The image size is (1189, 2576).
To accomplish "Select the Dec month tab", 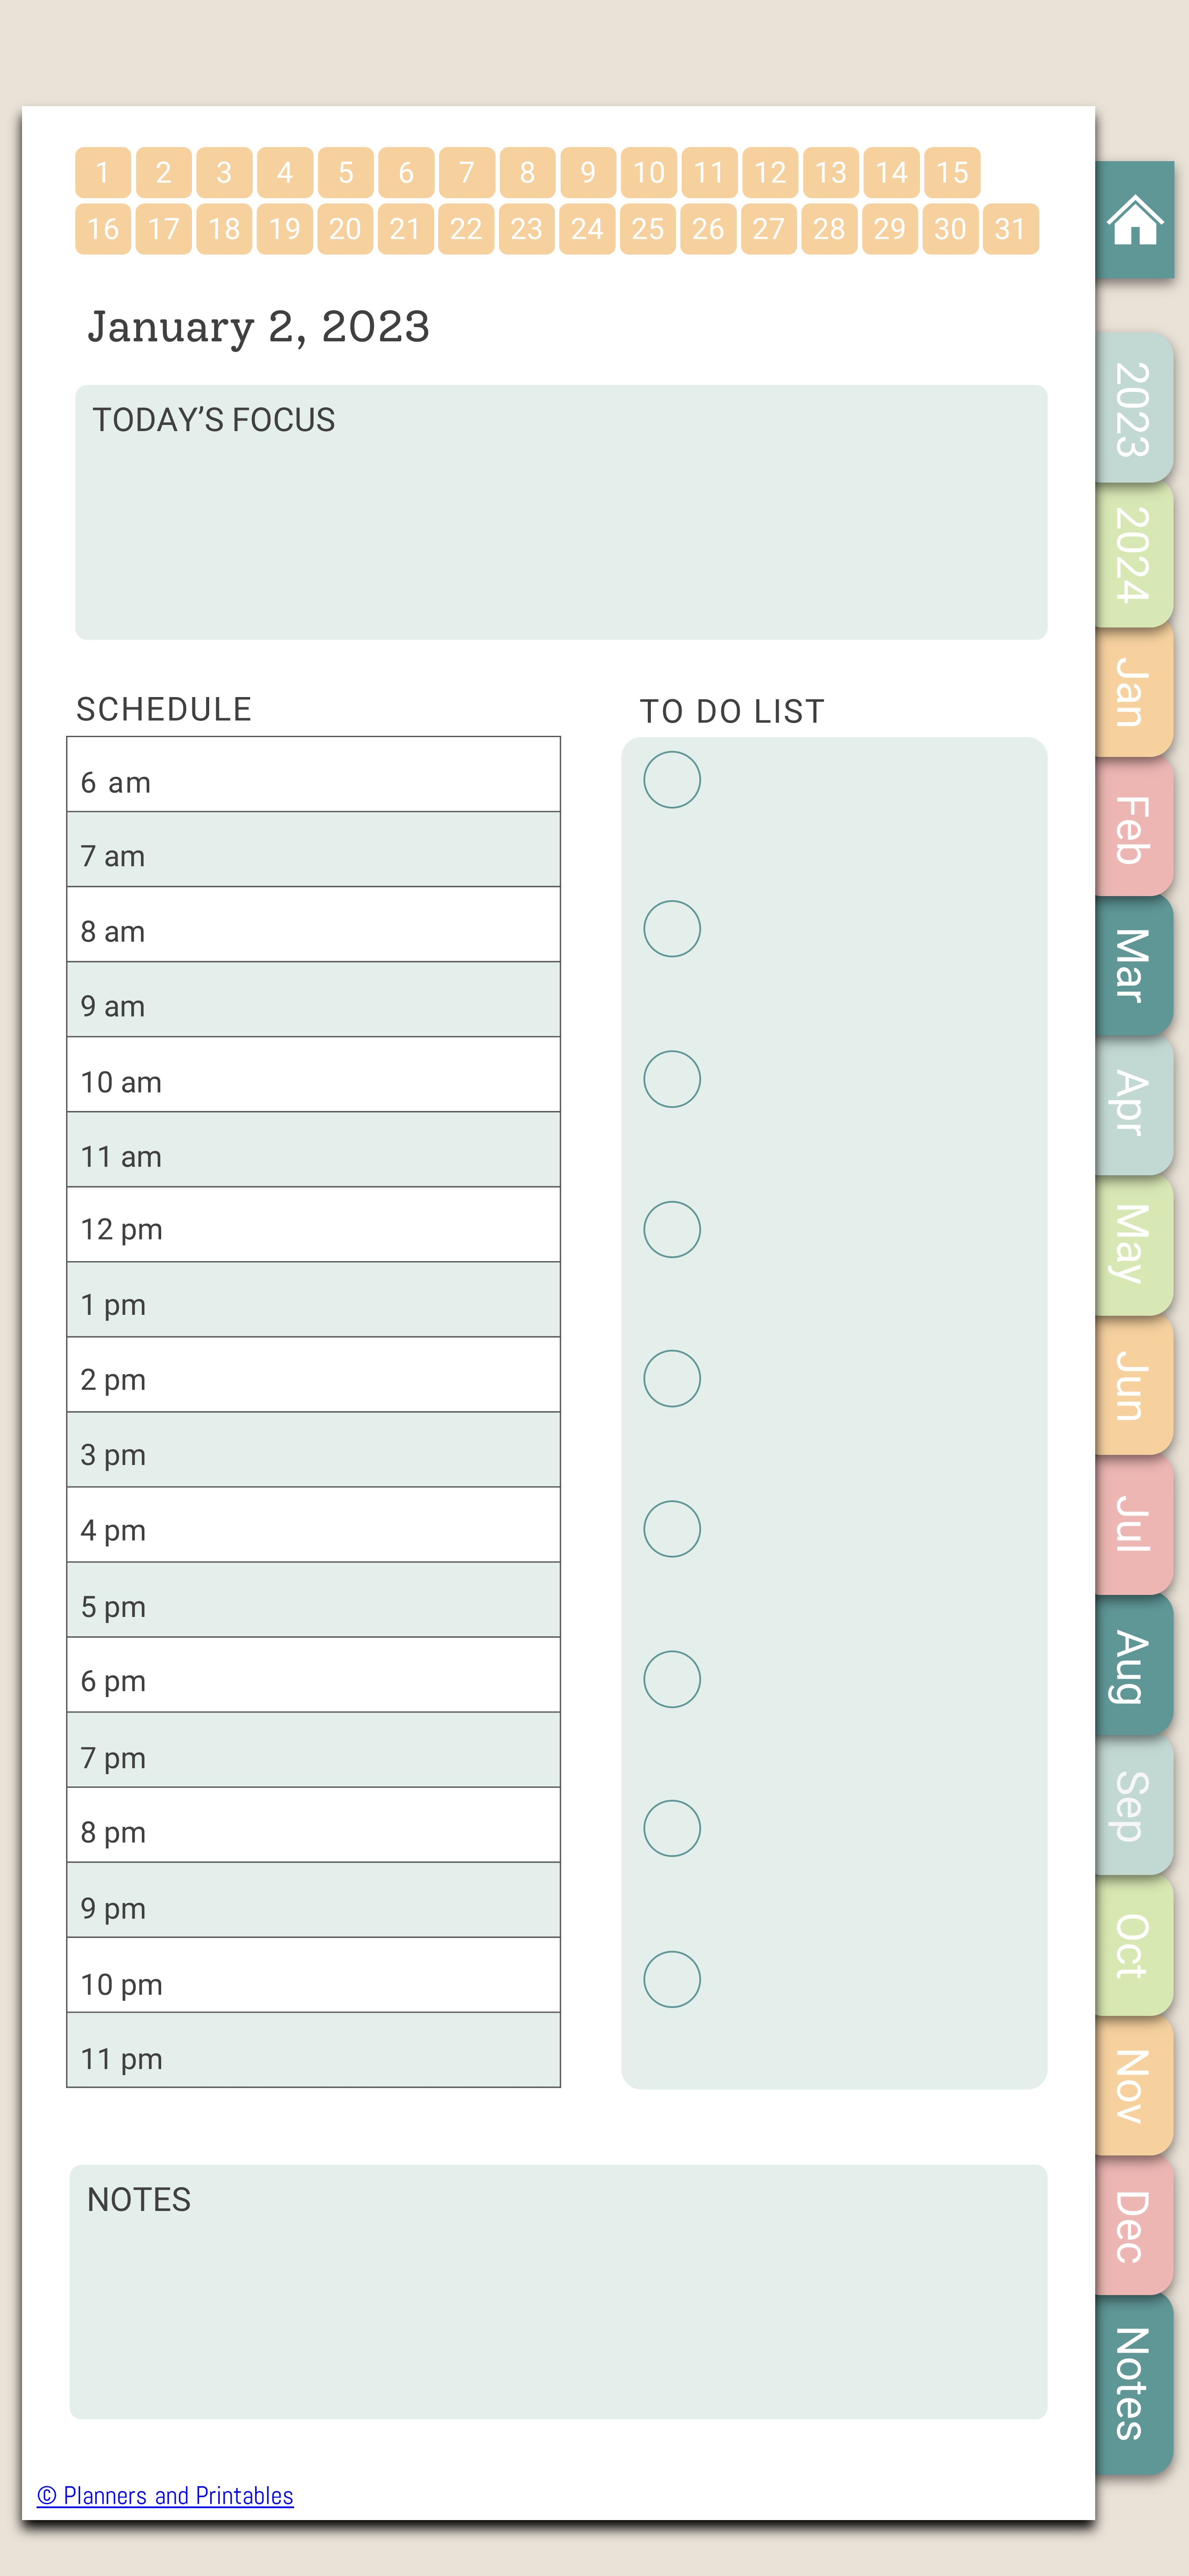I will click(1134, 2225).
